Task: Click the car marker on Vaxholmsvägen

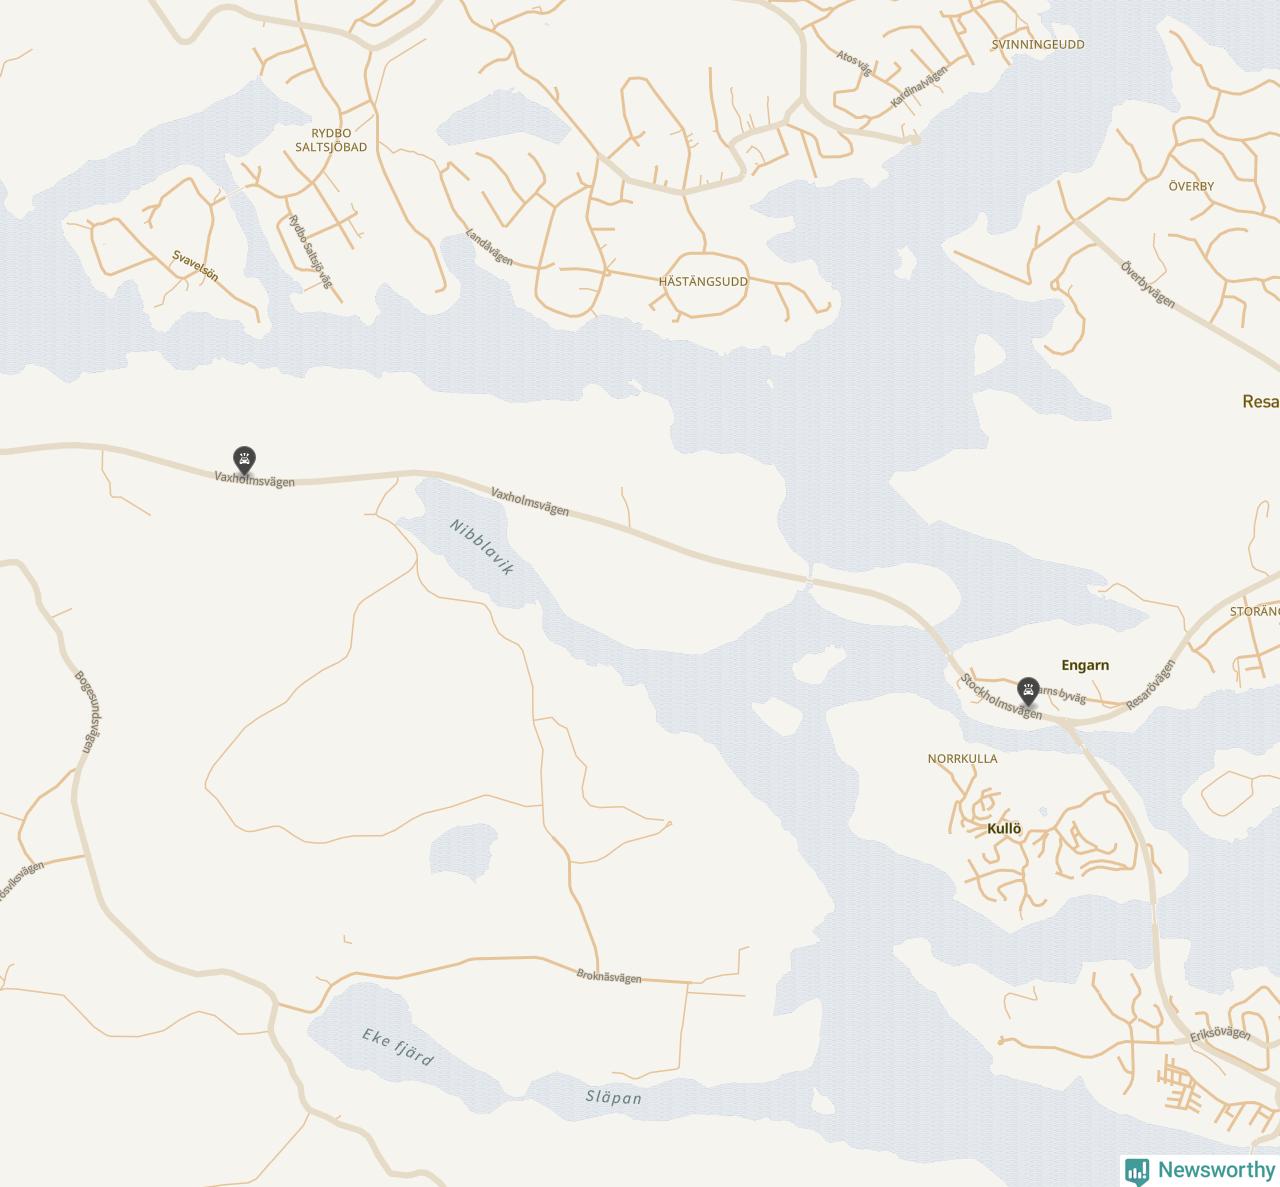Action: pos(244,460)
